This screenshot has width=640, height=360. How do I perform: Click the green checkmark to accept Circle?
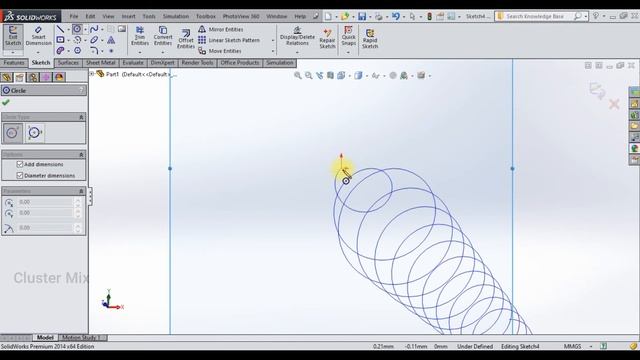pos(6,102)
